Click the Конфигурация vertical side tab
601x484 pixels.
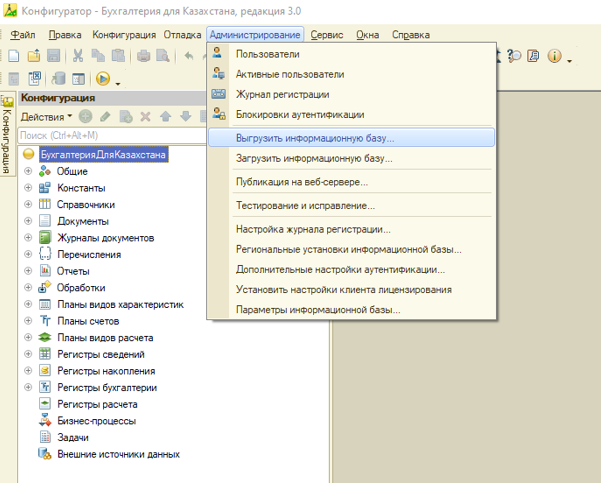coord(7,134)
